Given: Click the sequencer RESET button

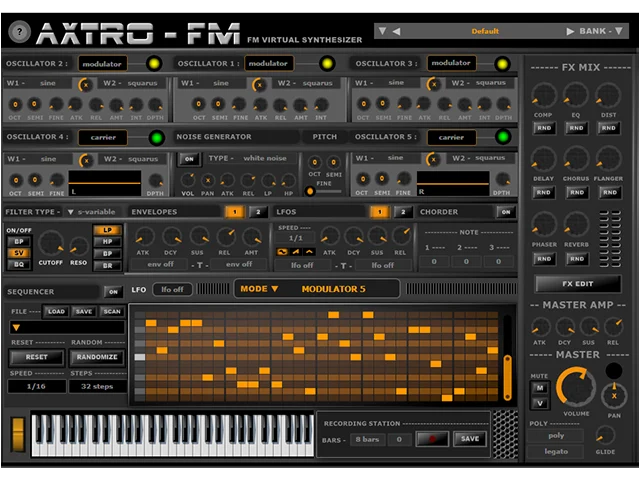Looking at the screenshot, I should [37, 357].
